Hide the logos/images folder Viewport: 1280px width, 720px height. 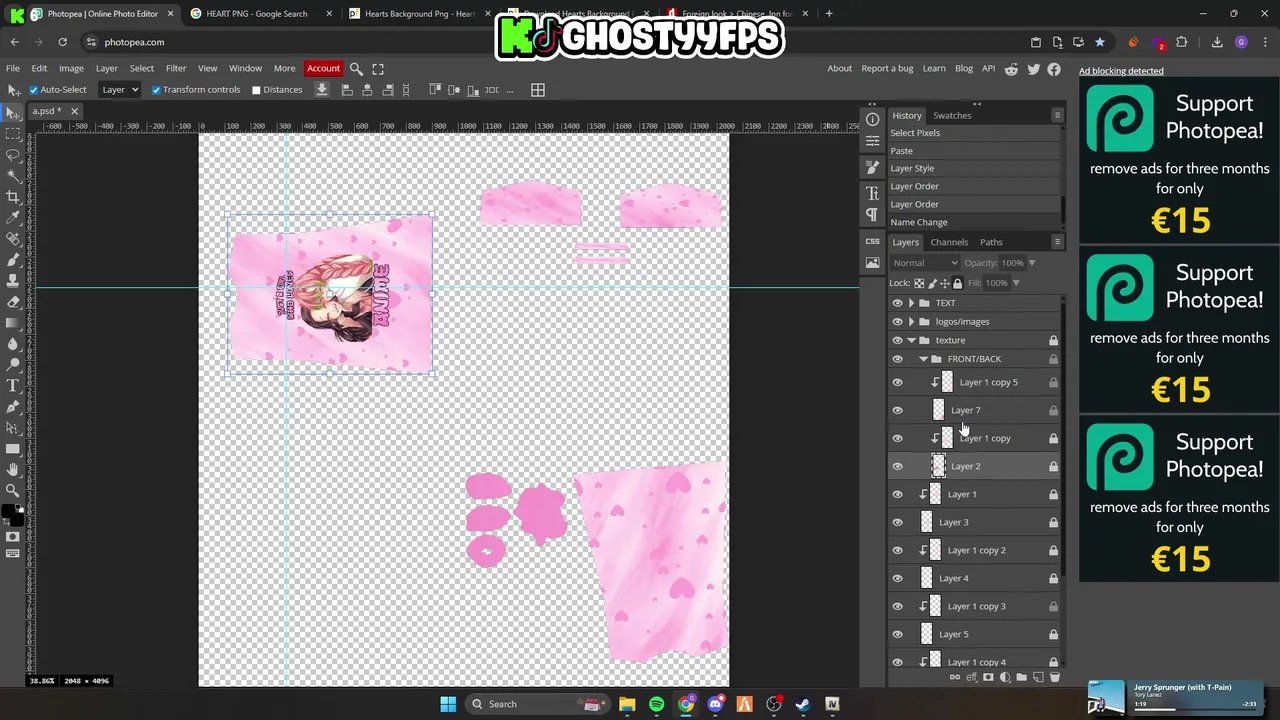[897, 322]
